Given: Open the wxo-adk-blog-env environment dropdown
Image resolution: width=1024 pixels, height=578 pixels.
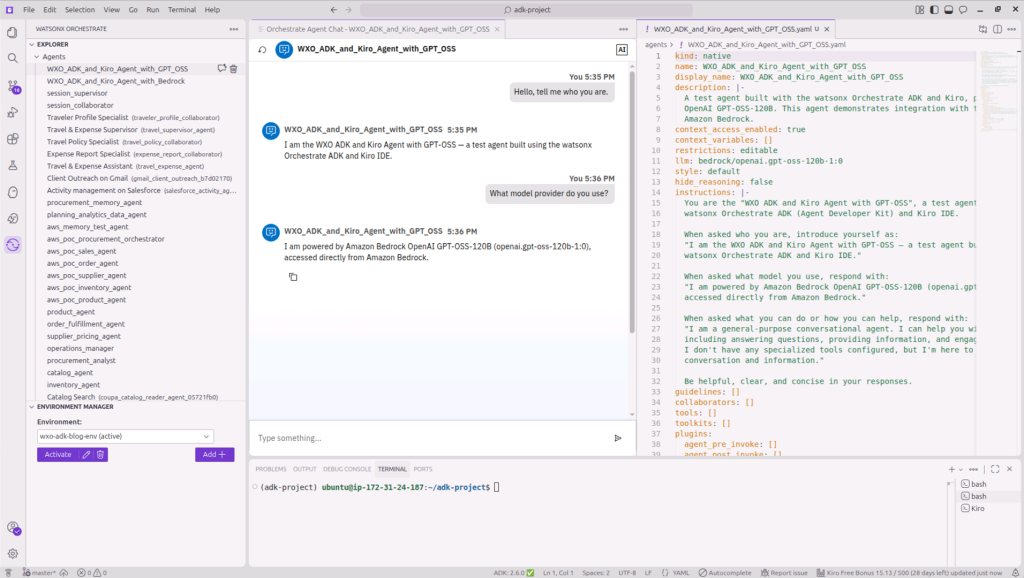Looking at the screenshot, I should 124,436.
